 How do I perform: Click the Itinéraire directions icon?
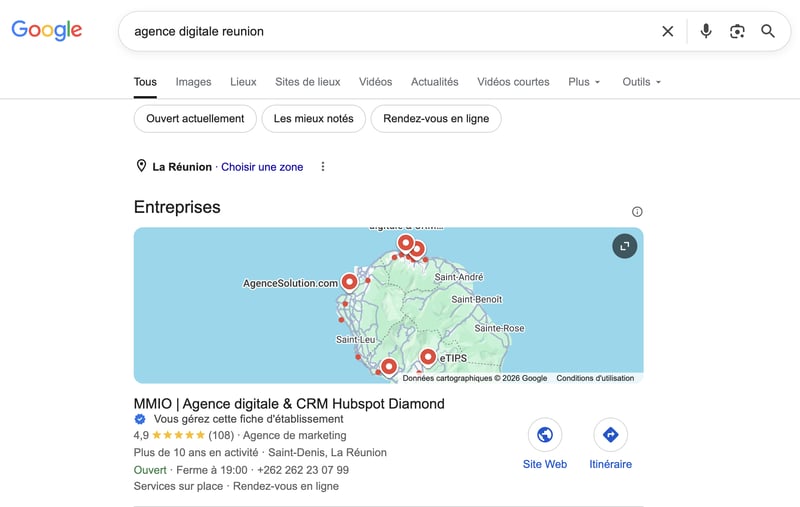pos(610,435)
